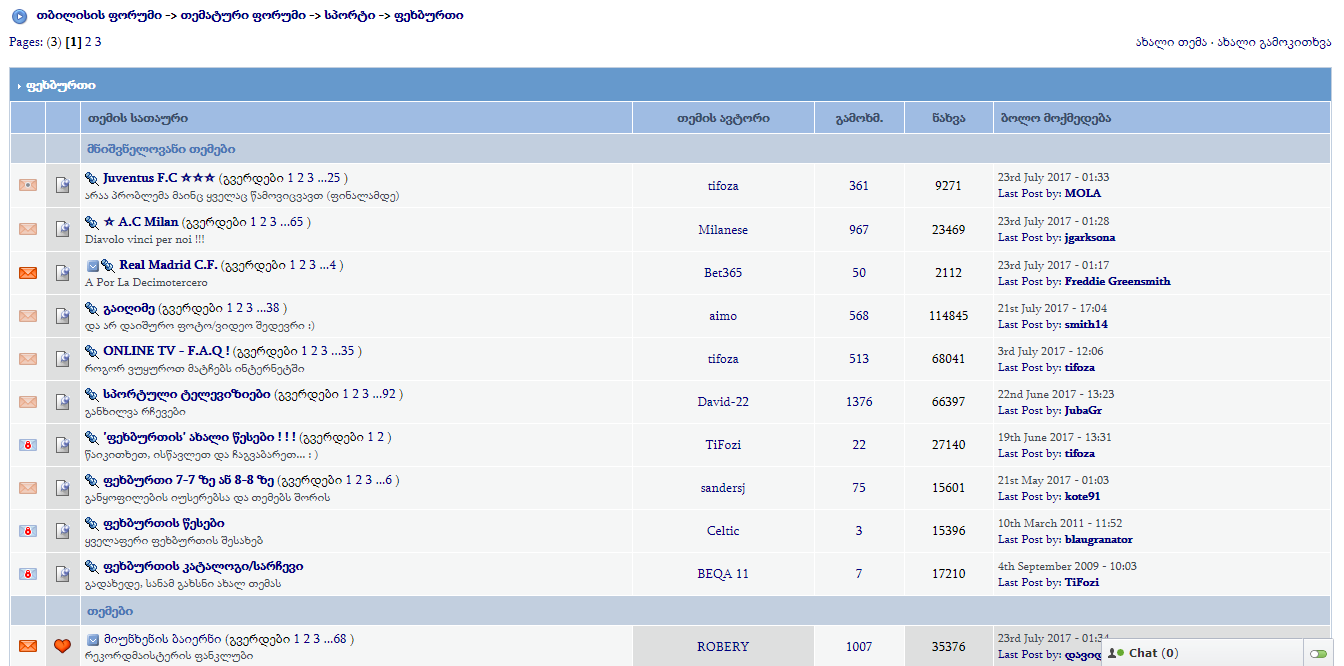Viewport: 1344px width, 666px height.
Task: Go to newest post arrow in ROBERY's topic
Action: click(x=92, y=640)
